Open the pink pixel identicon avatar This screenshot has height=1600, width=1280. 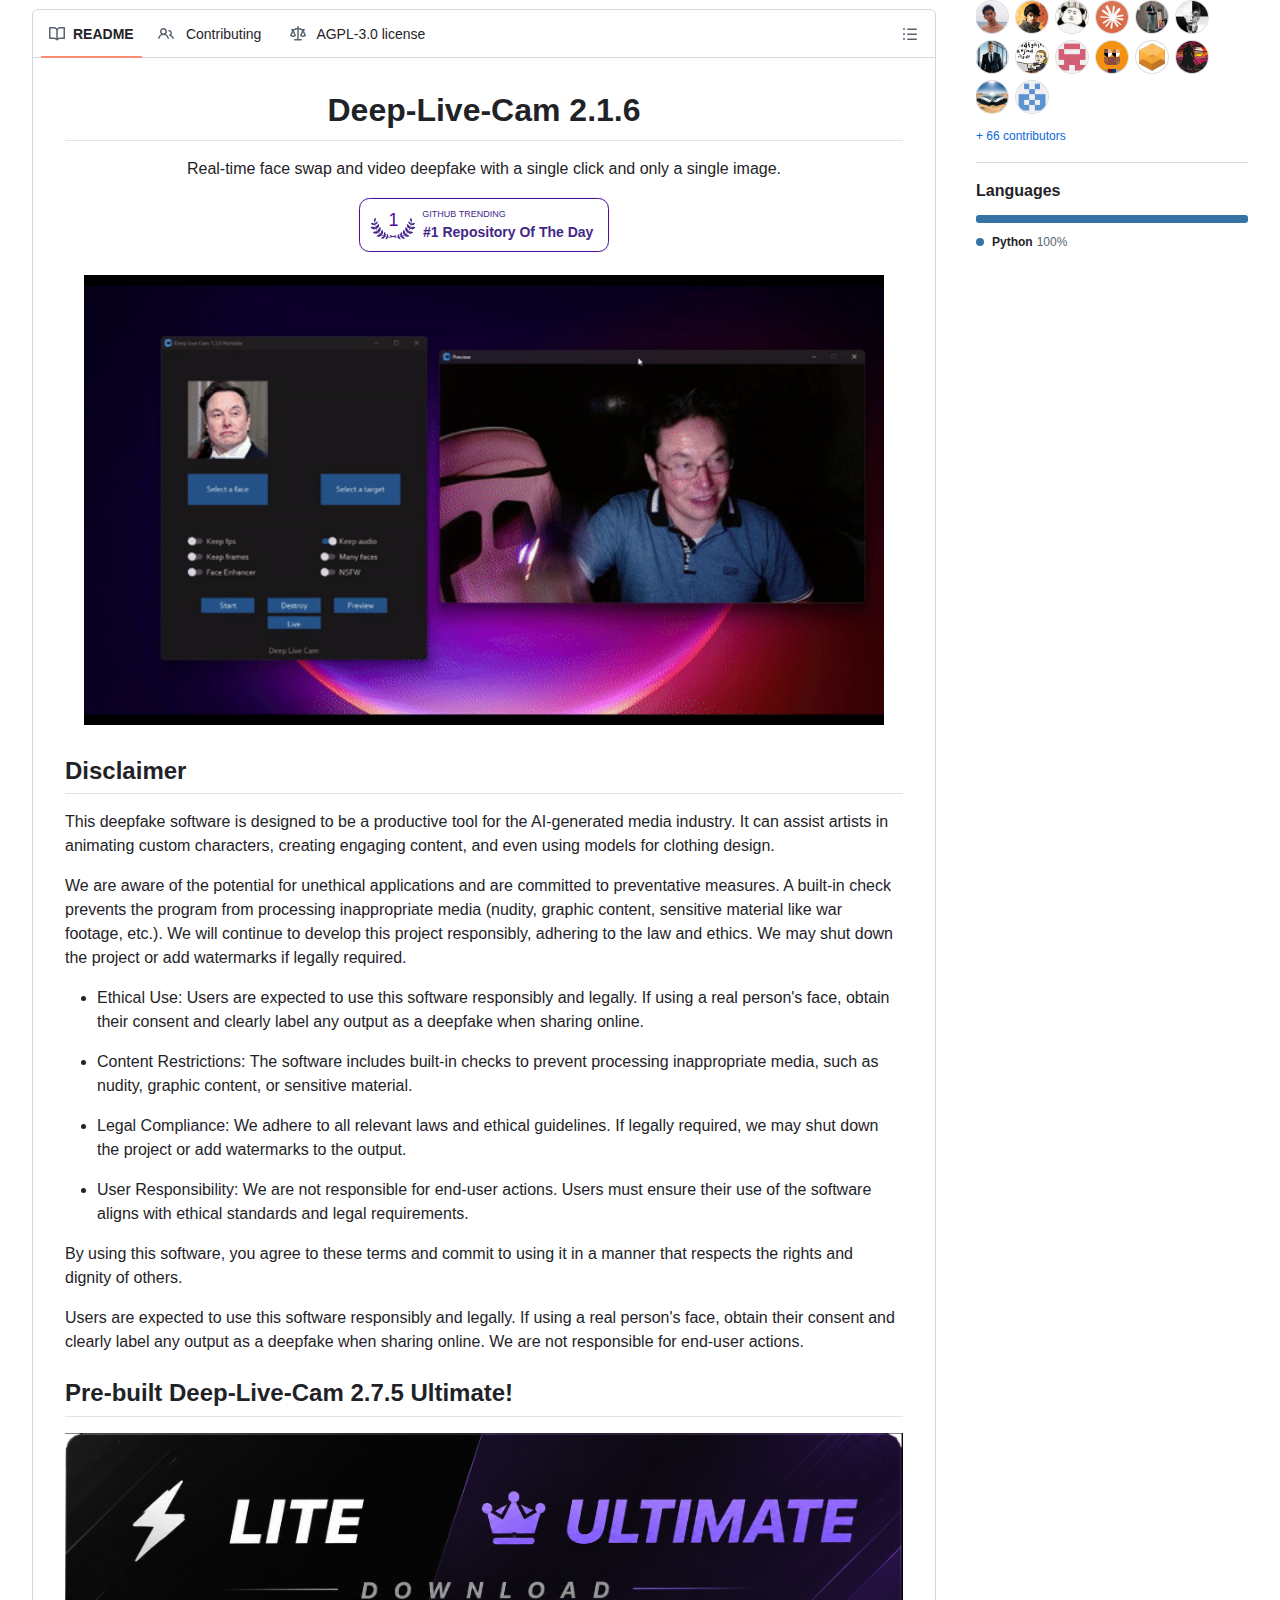pyautogui.click(x=1072, y=57)
